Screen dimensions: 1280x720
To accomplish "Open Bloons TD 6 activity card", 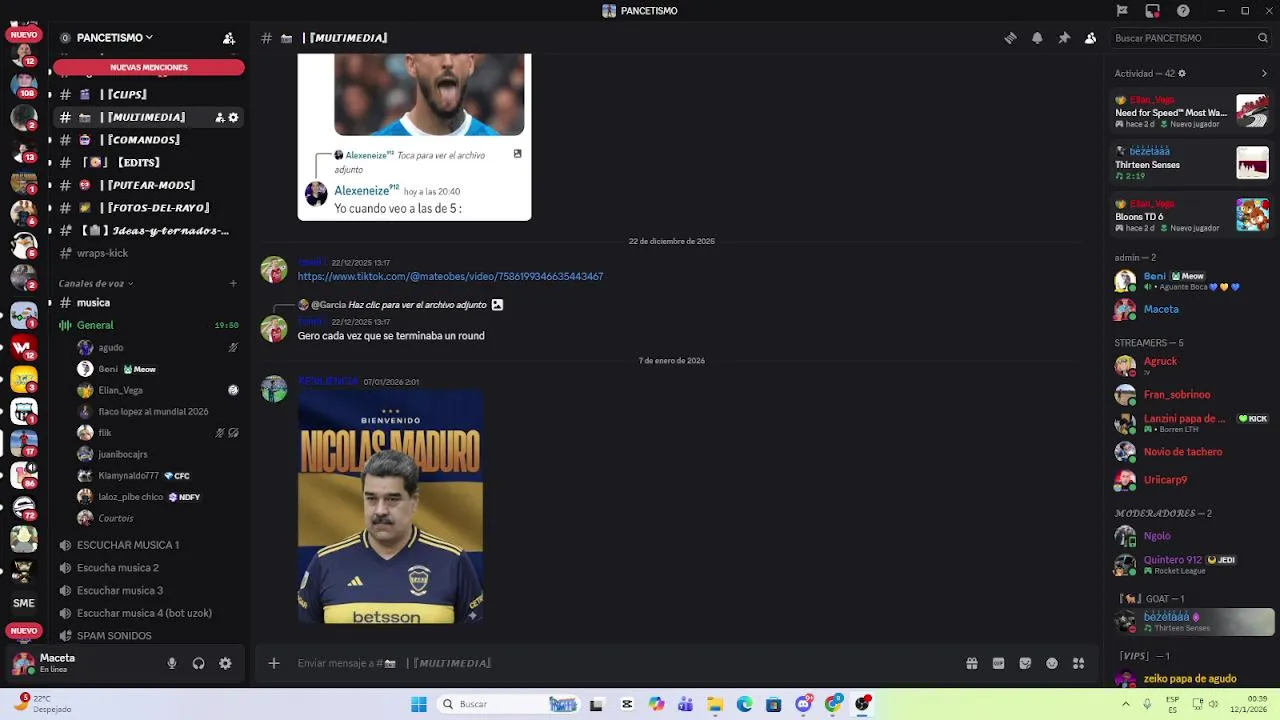I will (1192, 216).
